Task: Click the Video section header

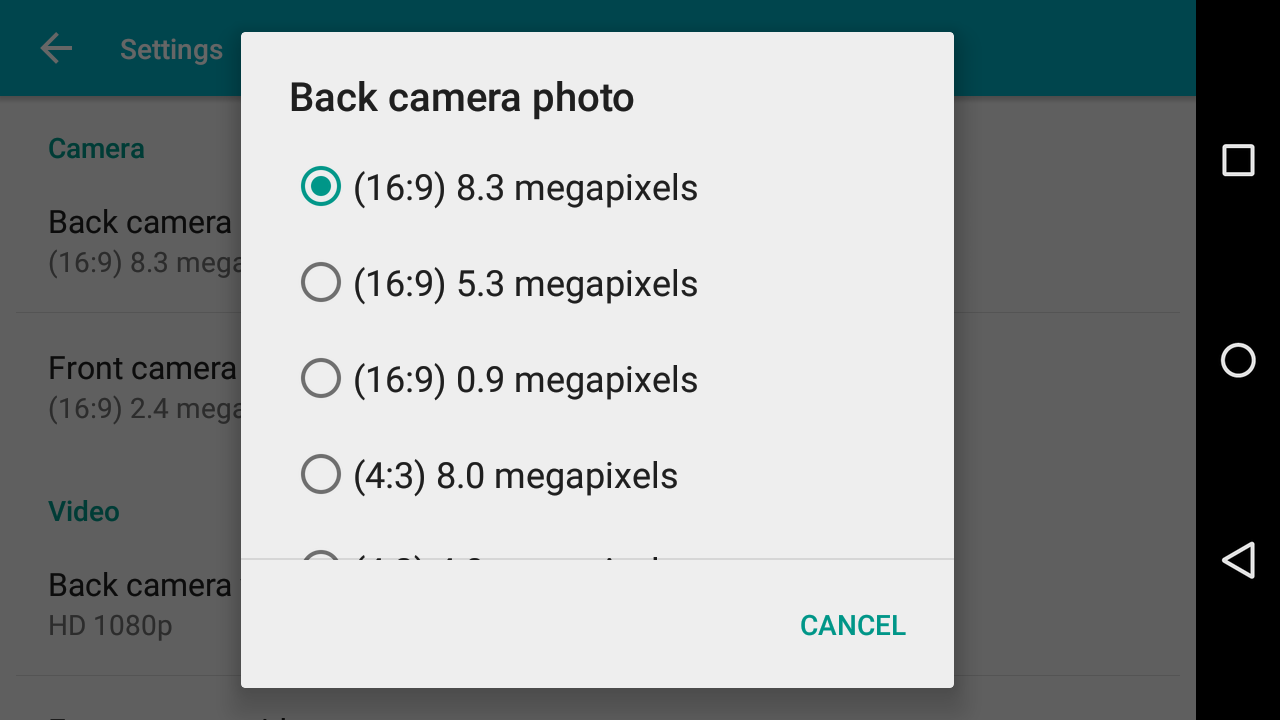Action: [x=84, y=511]
